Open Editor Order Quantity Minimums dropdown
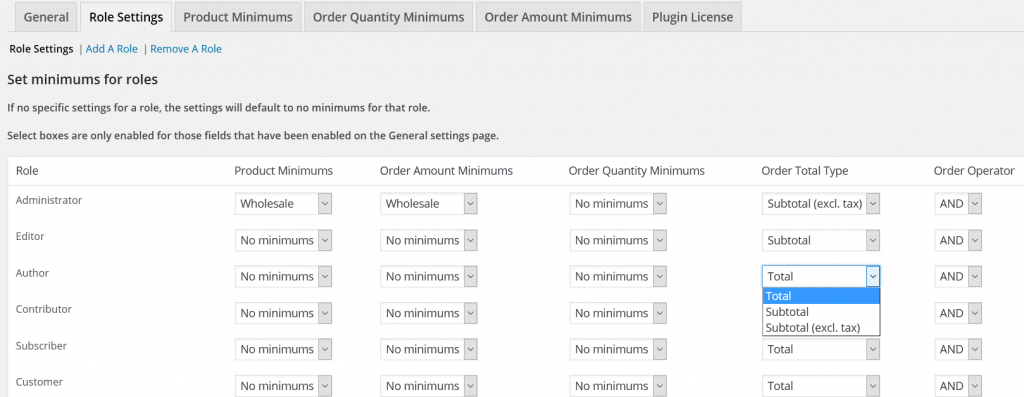The height and width of the screenshot is (397, 1024). click(x=618, y=240)
